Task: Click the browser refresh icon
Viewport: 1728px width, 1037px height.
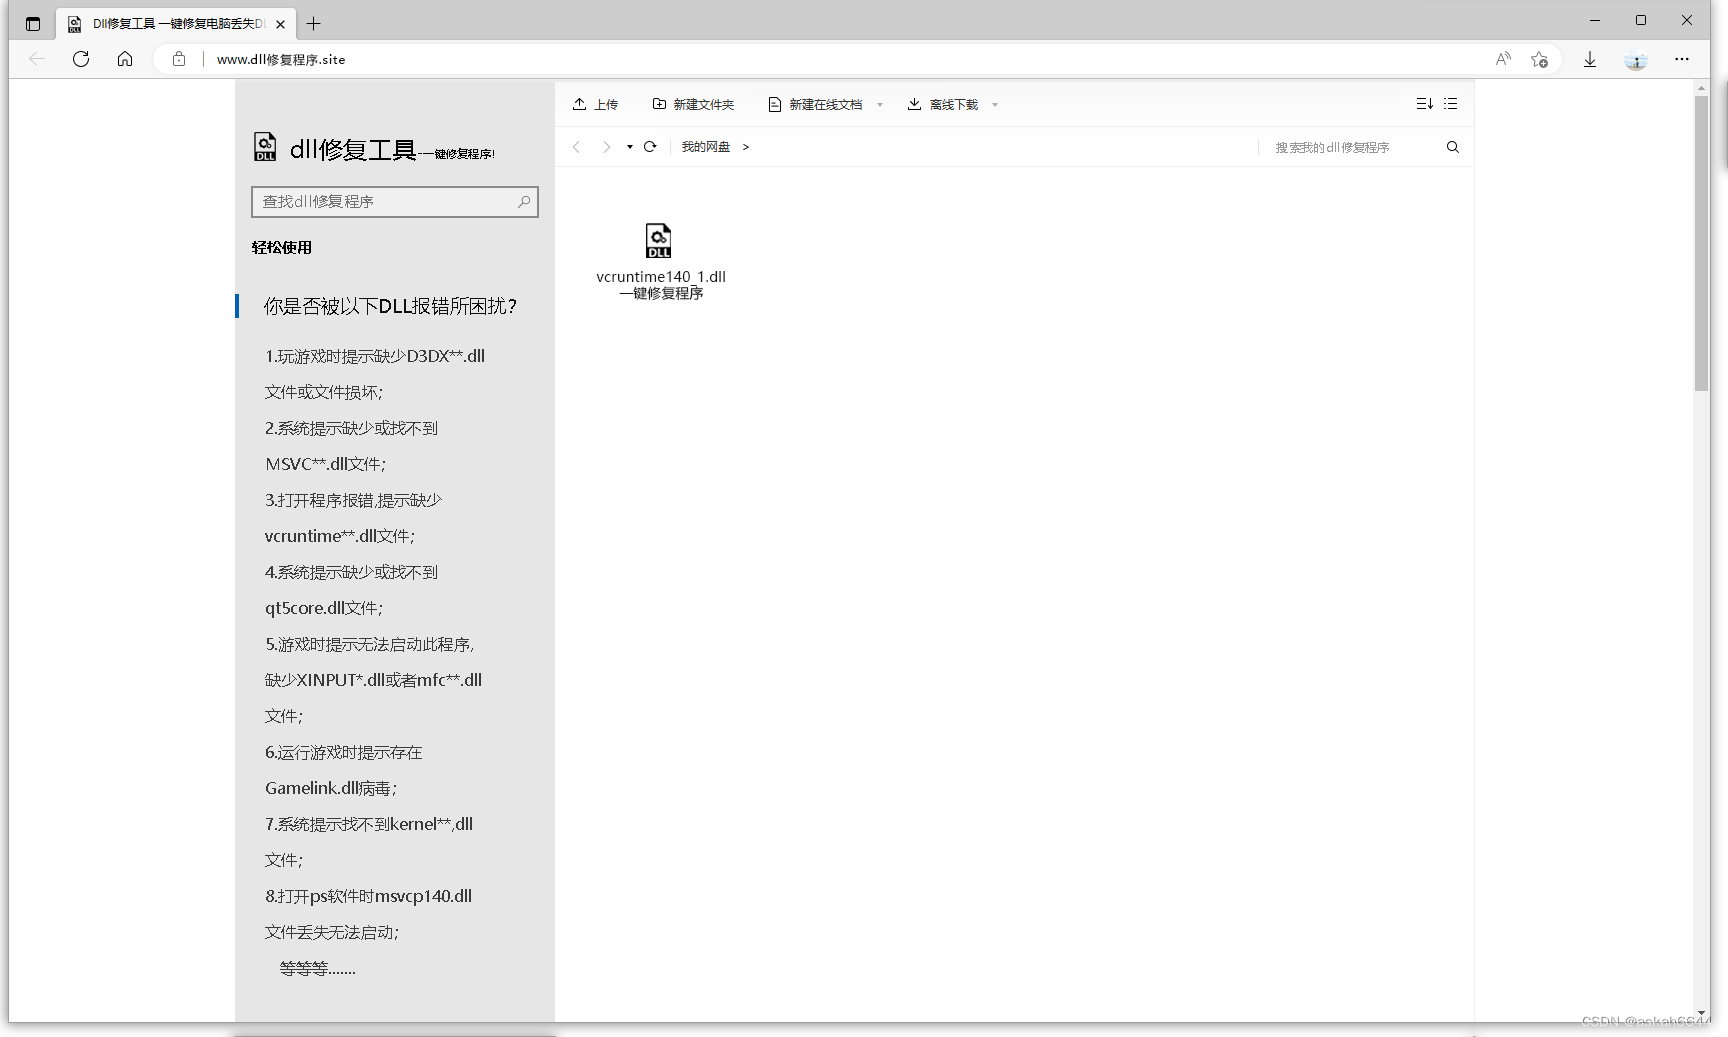Action: [x=81, y=59]
